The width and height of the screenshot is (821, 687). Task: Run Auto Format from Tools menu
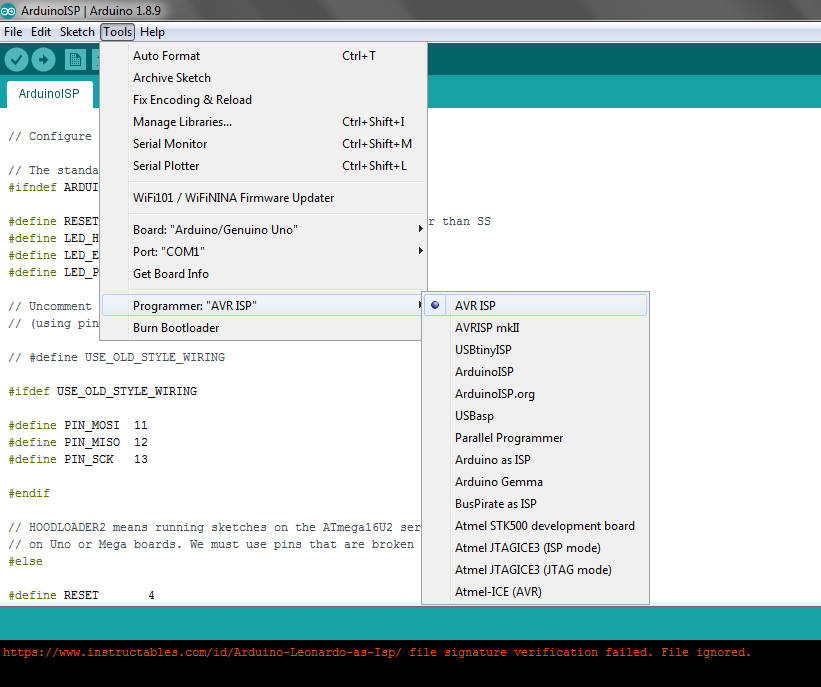[x=263, y=56]
